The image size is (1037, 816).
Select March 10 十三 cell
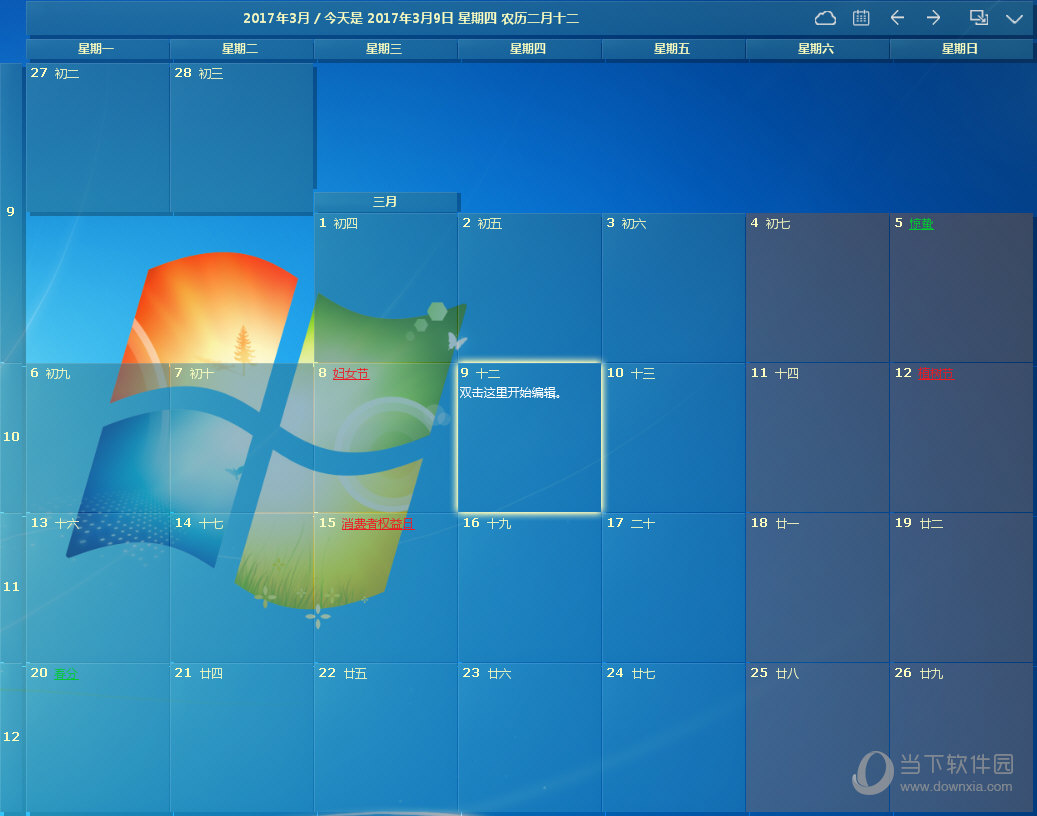tap(673, 438)
